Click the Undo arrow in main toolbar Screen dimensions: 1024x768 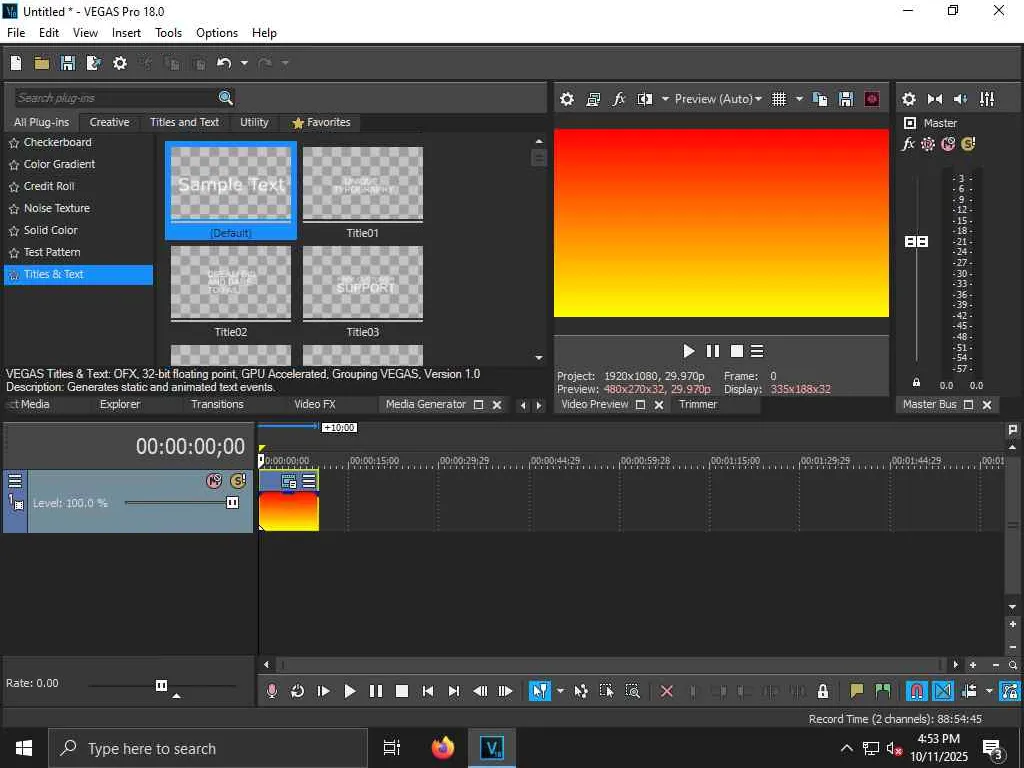[x=224, y=63]
